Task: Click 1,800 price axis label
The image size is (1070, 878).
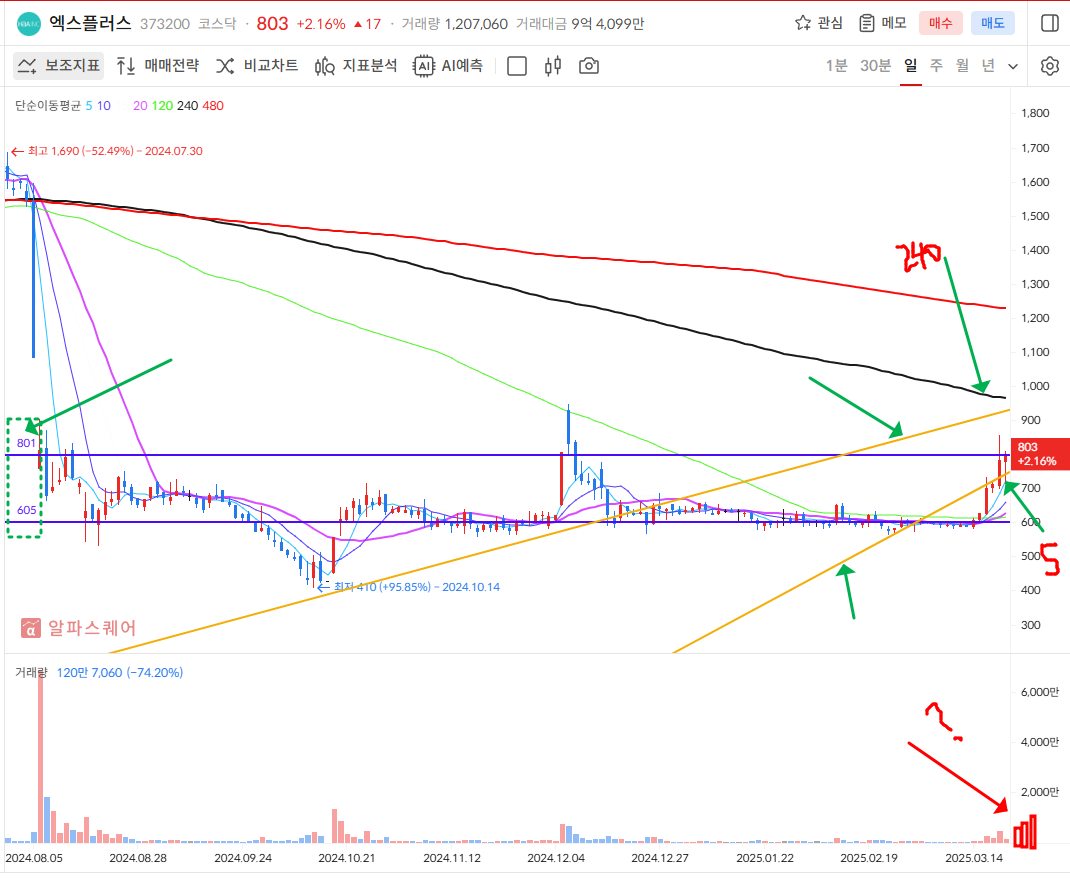Action: pyautogui.click(x=1035, y=113)
